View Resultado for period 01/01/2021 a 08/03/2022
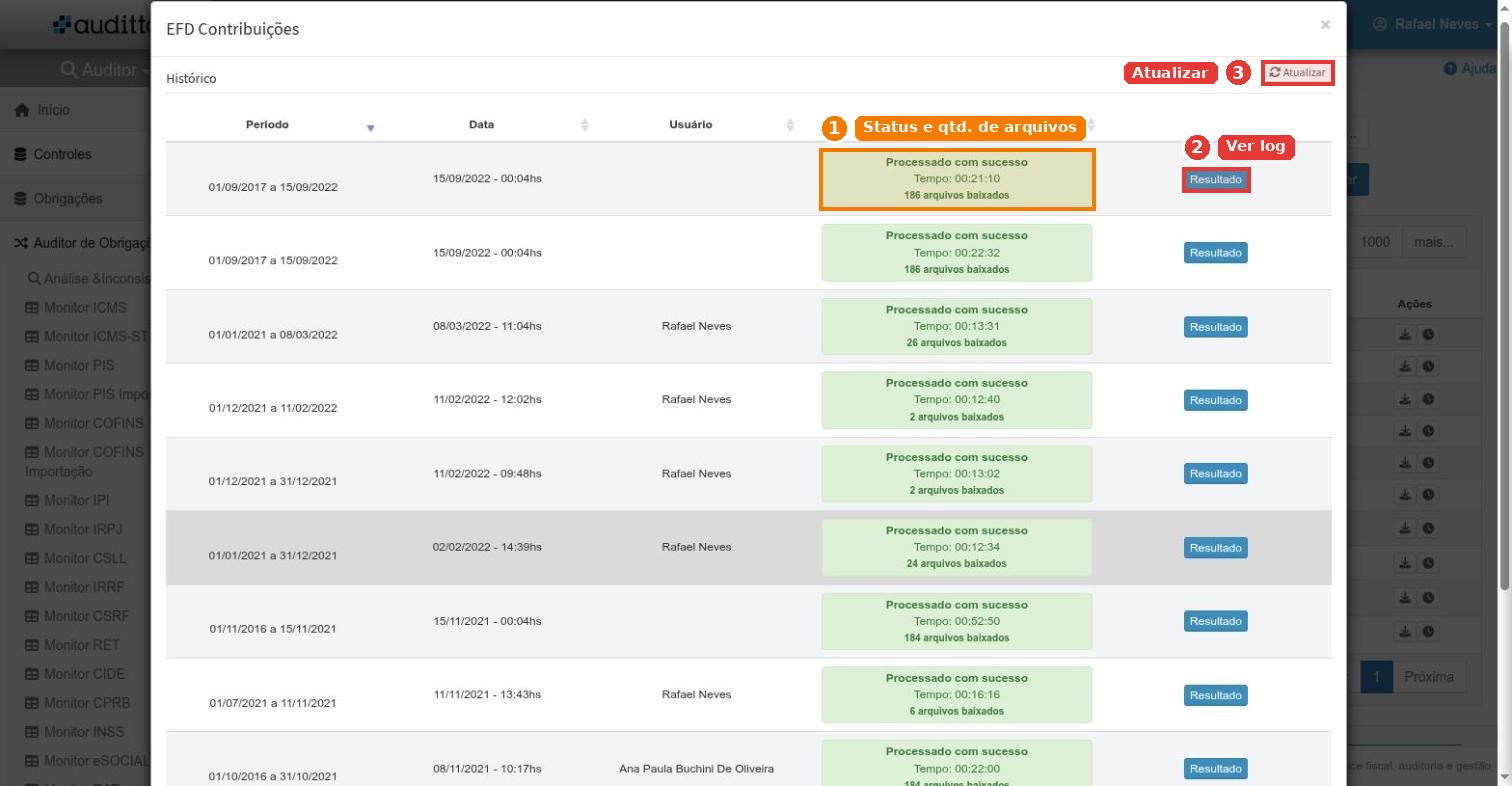 [x=1216, y=327]
